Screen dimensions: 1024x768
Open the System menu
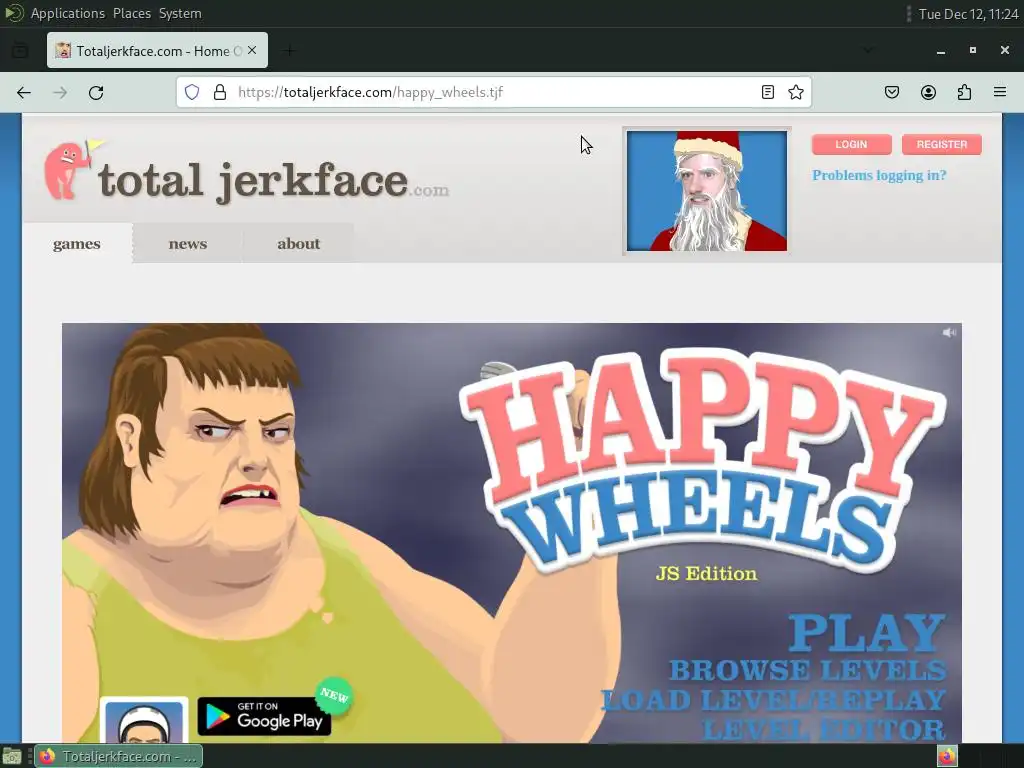click(x=180, y=13)
